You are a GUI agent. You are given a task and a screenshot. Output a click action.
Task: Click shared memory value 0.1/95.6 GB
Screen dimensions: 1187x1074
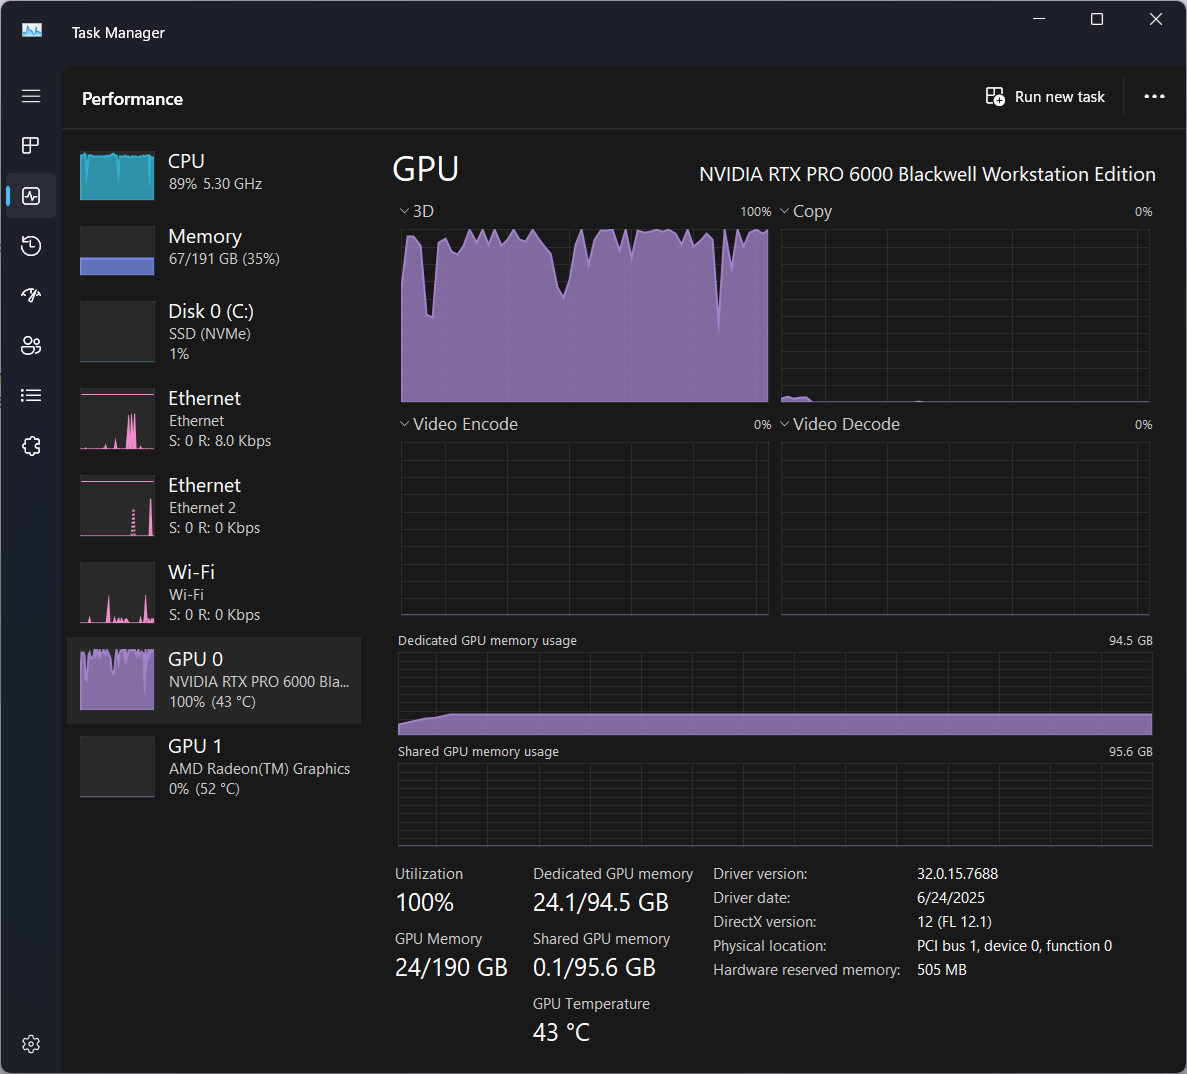click(594, 967)
